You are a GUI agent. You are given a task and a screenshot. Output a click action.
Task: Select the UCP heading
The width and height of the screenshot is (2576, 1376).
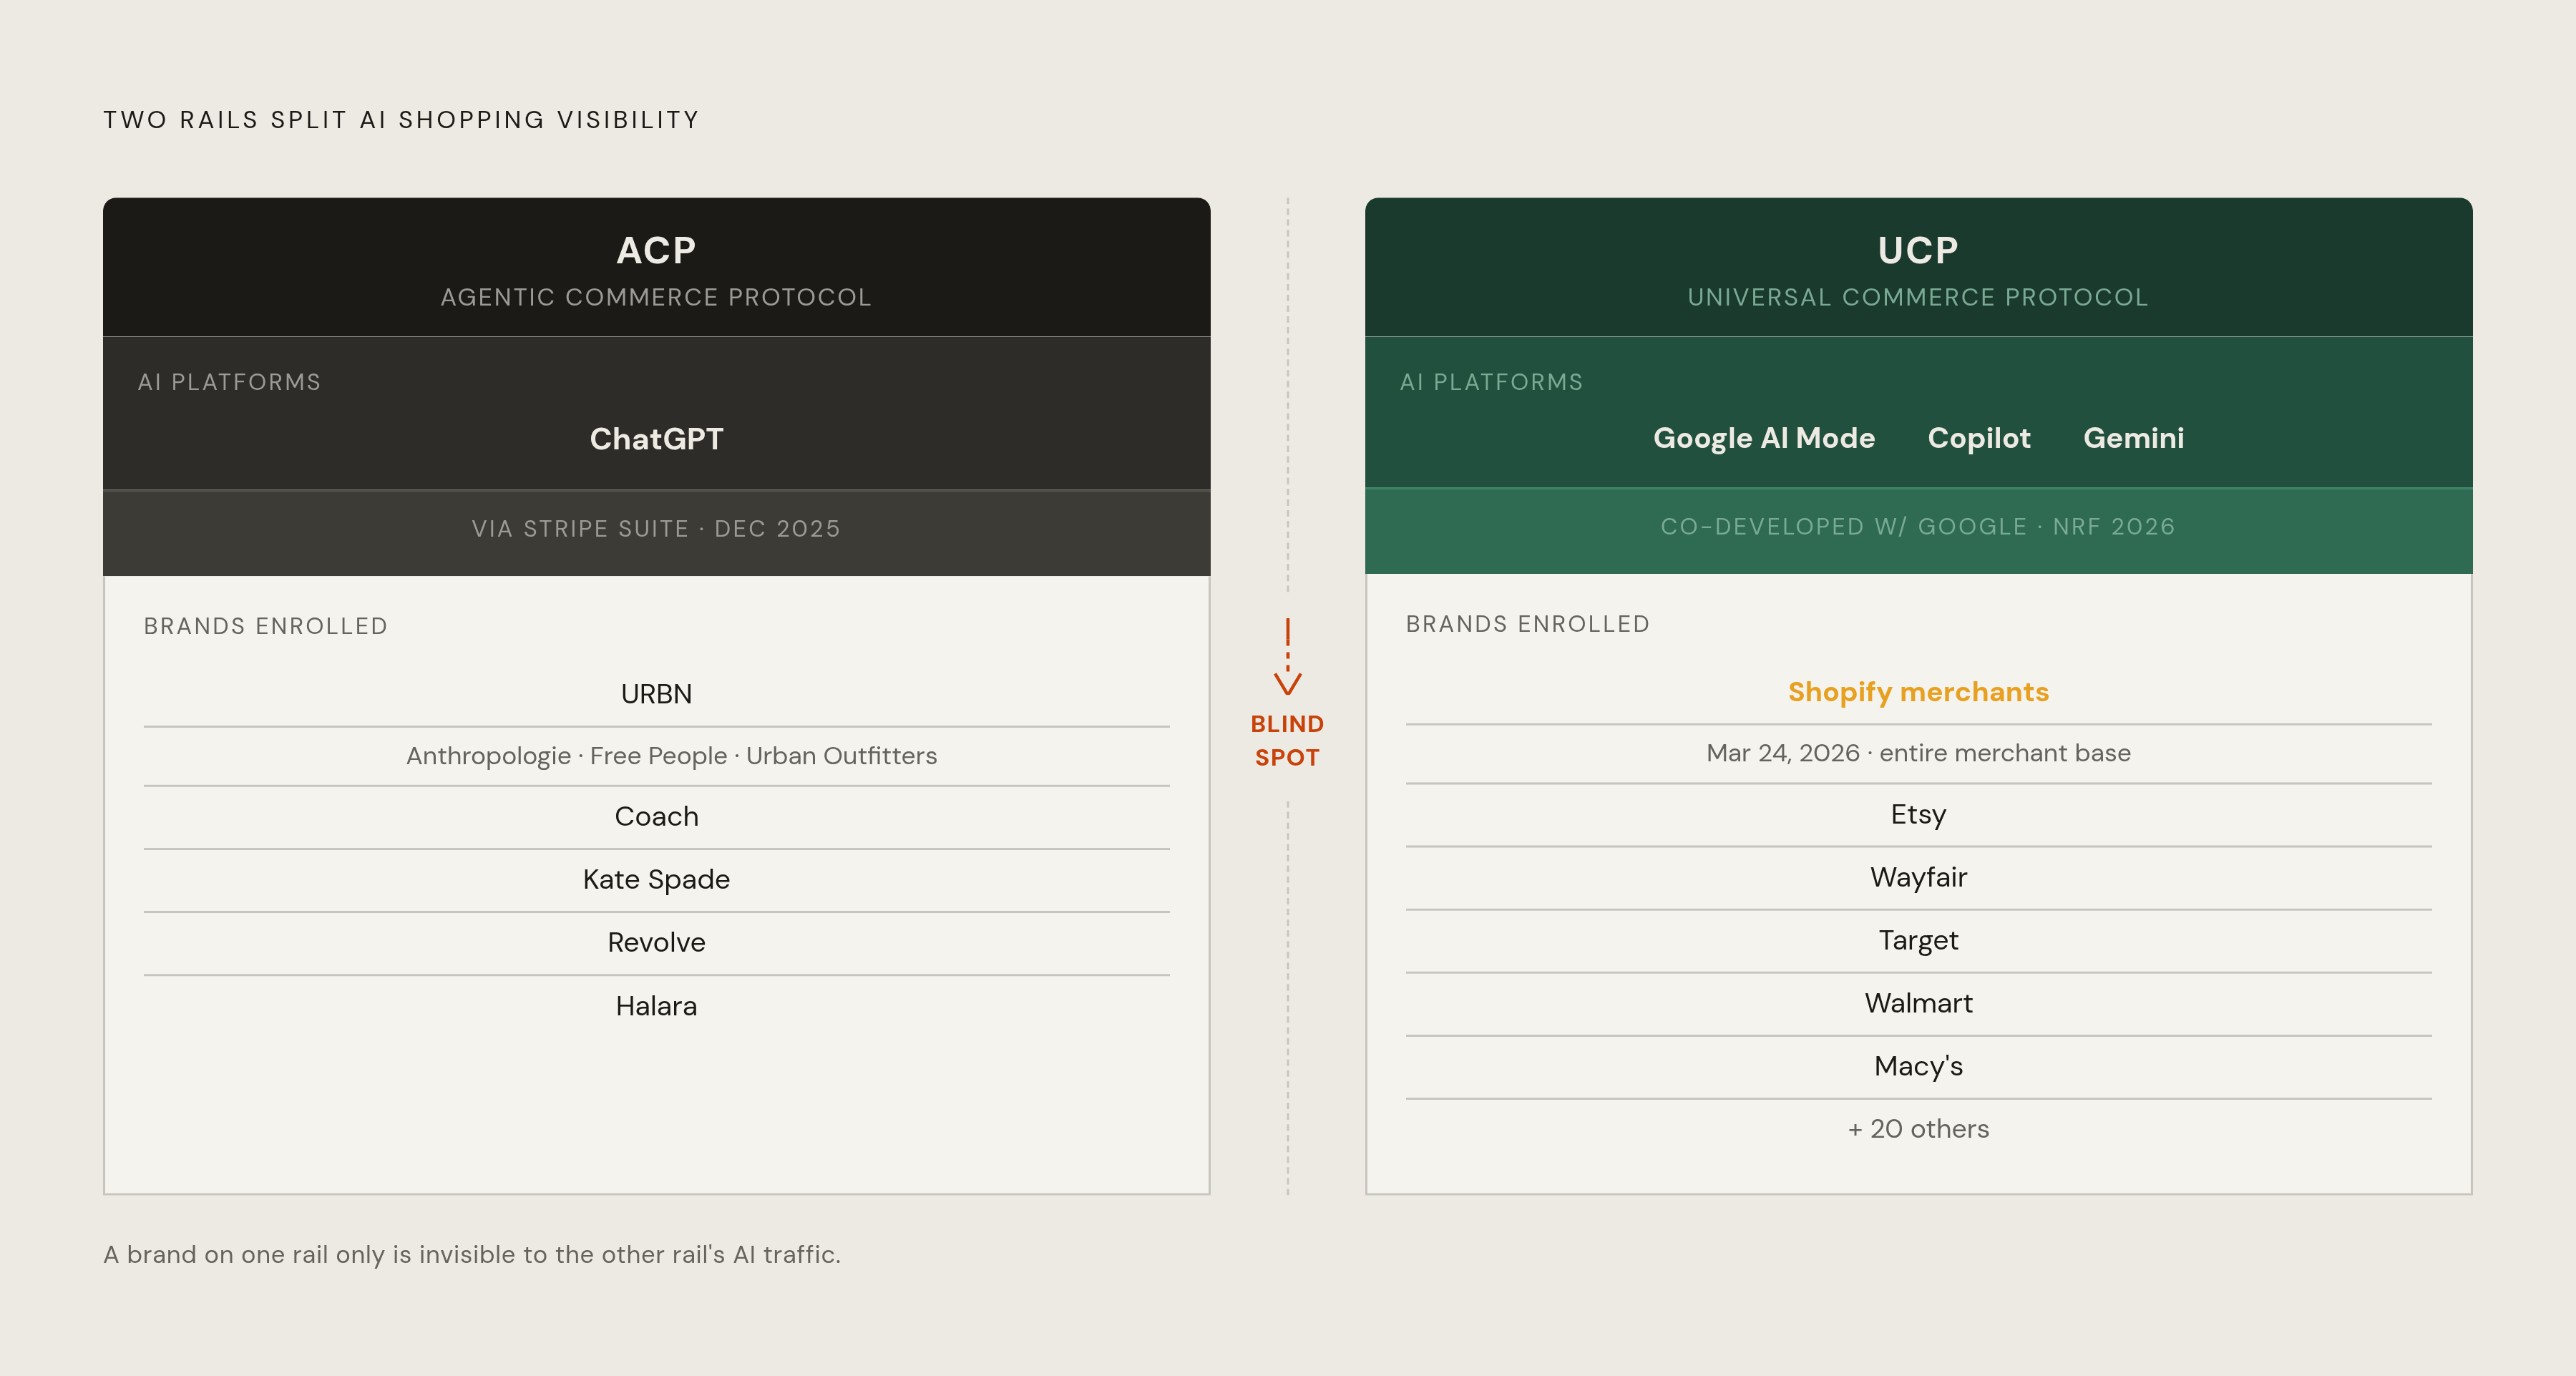[x=1918, y=250]
